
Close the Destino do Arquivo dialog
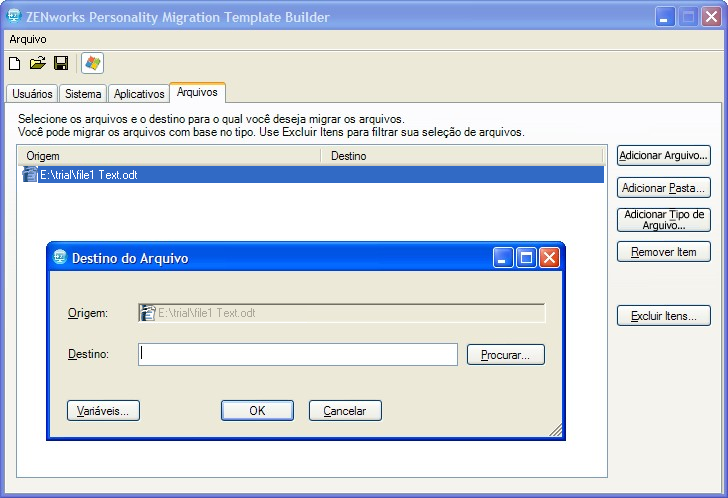tap(550, 258)
